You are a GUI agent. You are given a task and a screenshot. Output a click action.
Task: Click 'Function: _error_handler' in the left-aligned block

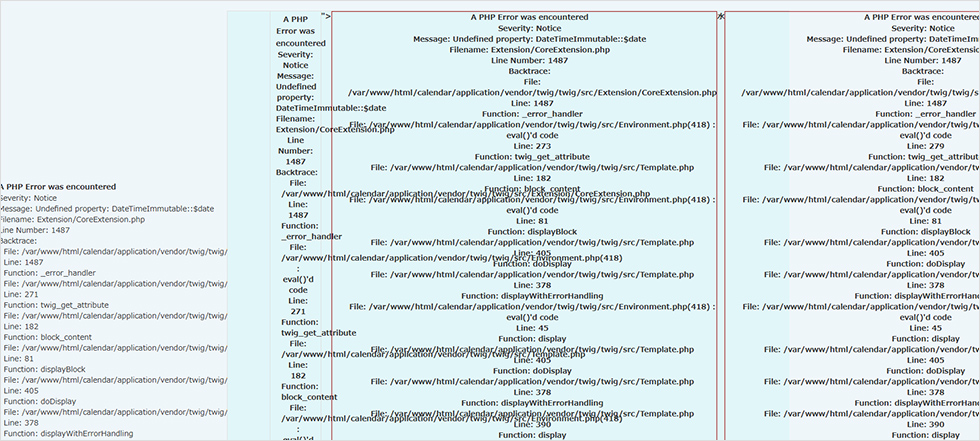pyautogui.click(x=49, y=273)
